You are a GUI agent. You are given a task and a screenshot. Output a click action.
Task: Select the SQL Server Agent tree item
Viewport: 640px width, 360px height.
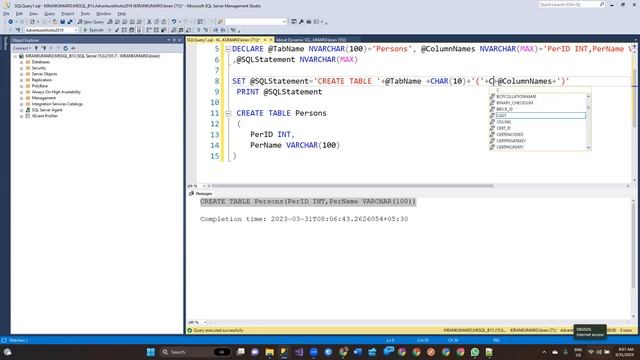pyautogui.click(x=47, y=110)
